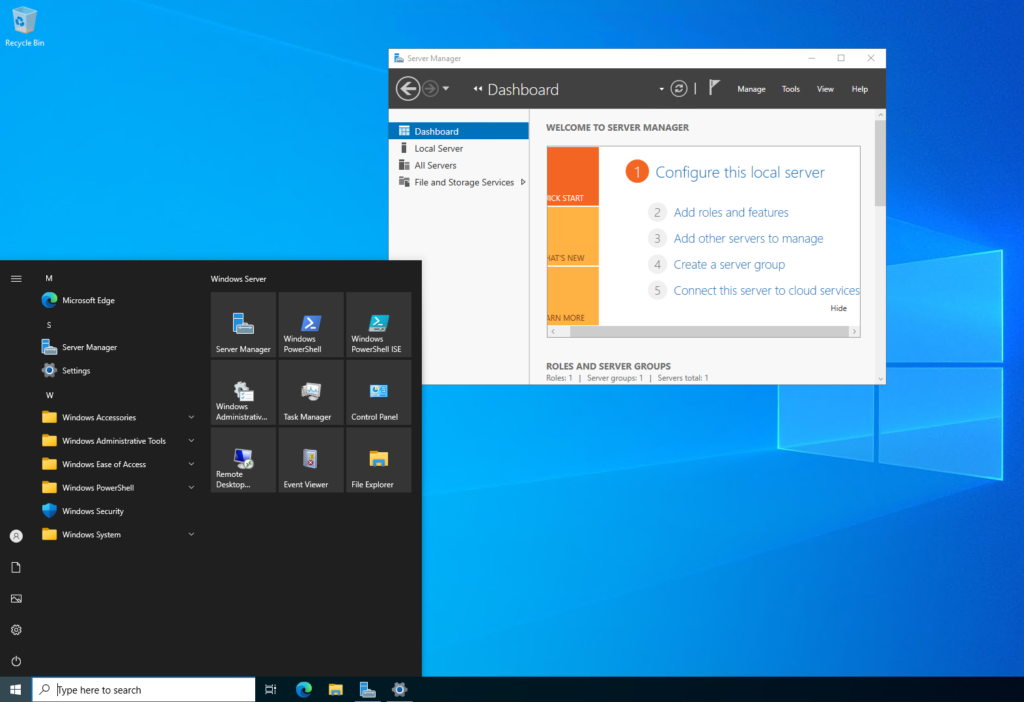Open Task View on the taskbar
The height and width of the screenshot is (702, 1024).
click(x=270, y=690)
